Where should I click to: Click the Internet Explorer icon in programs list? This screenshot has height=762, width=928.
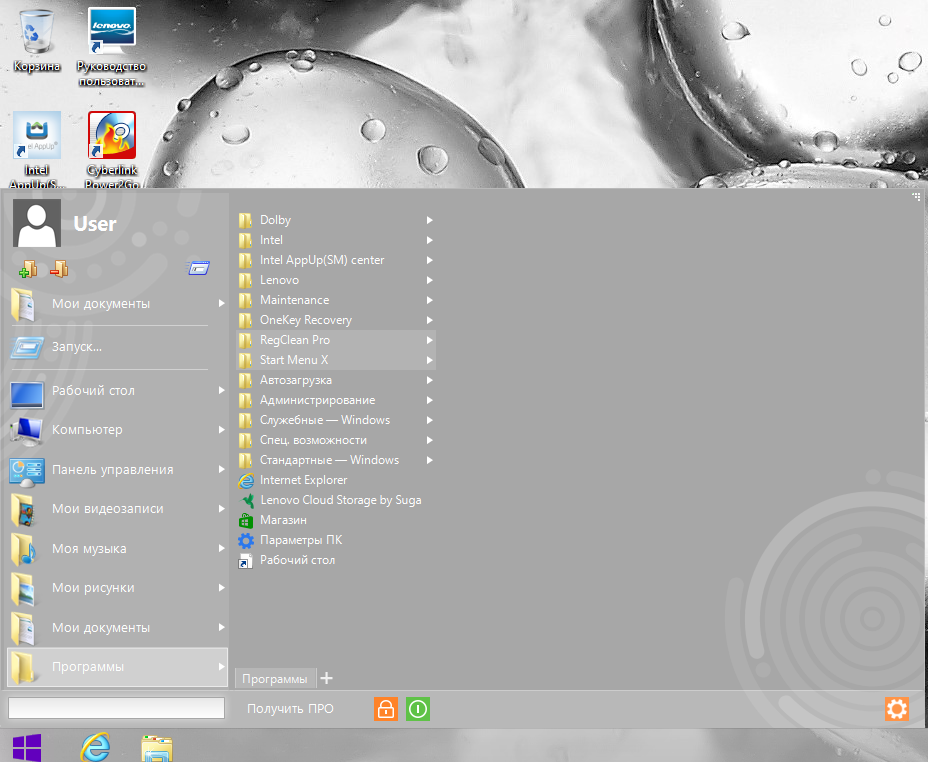pos(246,480)
